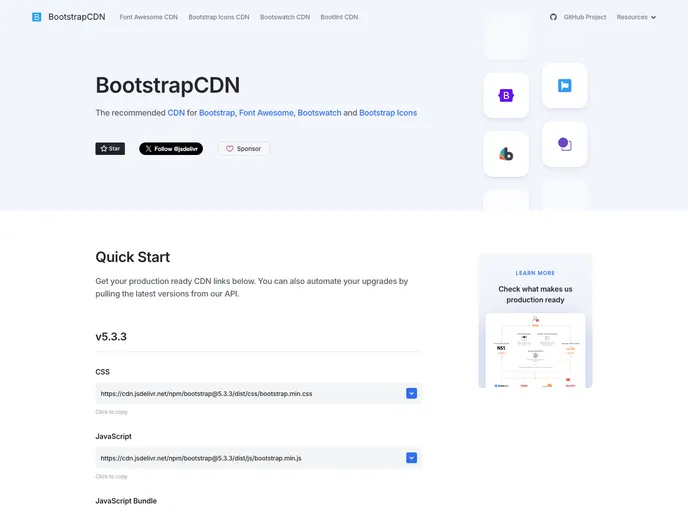Viewport: 688px width, 512px height.
Task: Go to Bootstrap Icons CDN page
Action: pos(219,17)
